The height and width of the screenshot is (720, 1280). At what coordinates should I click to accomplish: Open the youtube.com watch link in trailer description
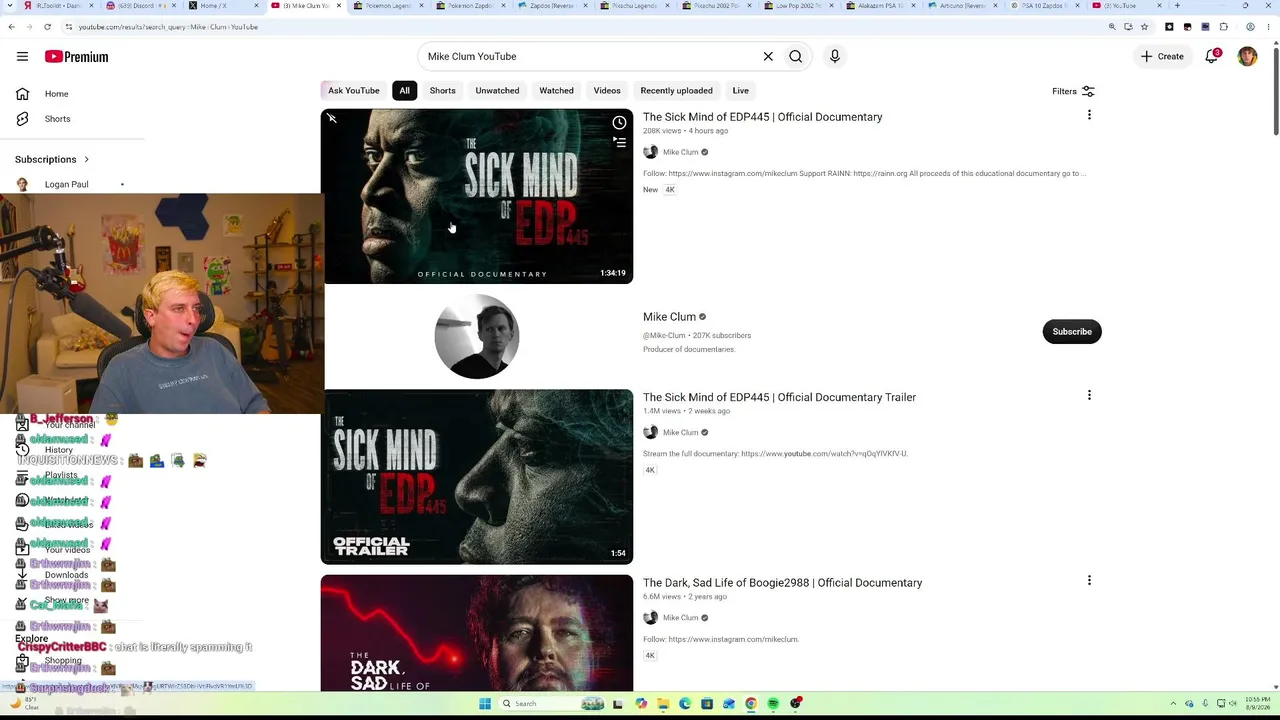click(824, 454)
